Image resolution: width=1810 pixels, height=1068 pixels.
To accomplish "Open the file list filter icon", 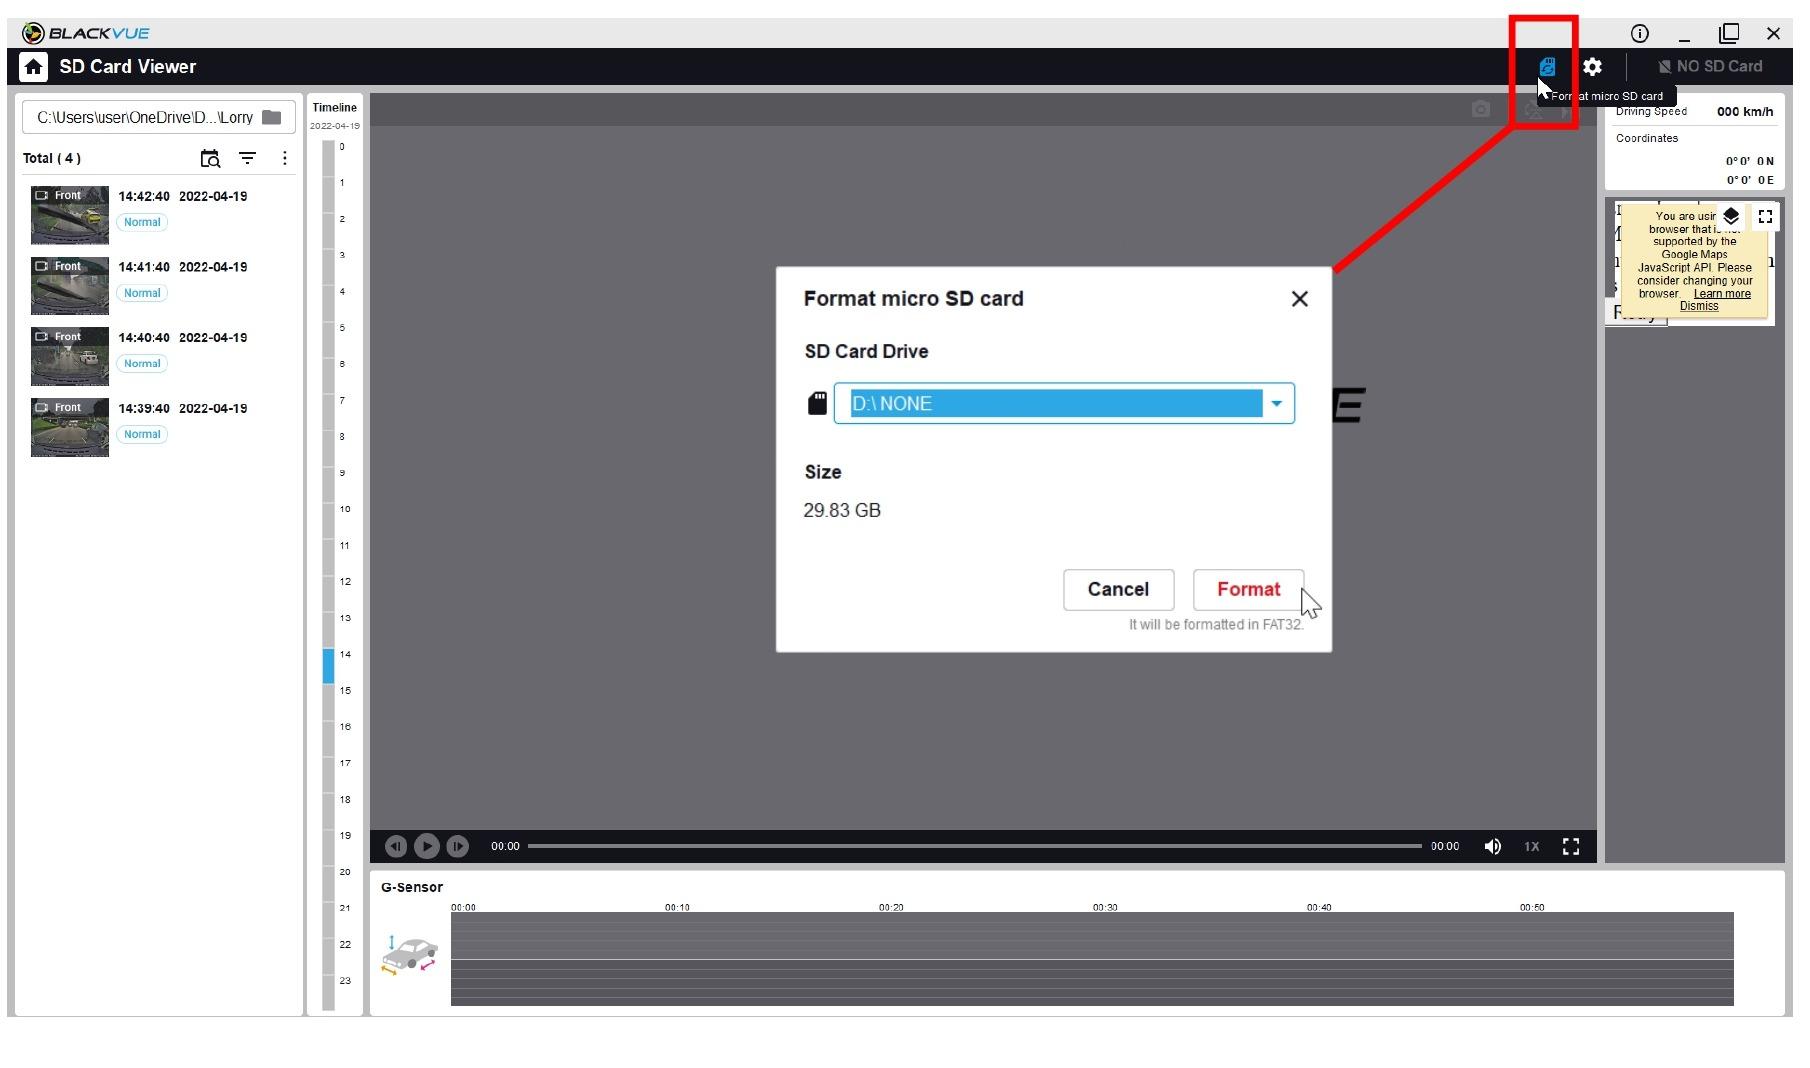I will click(247, 158).
